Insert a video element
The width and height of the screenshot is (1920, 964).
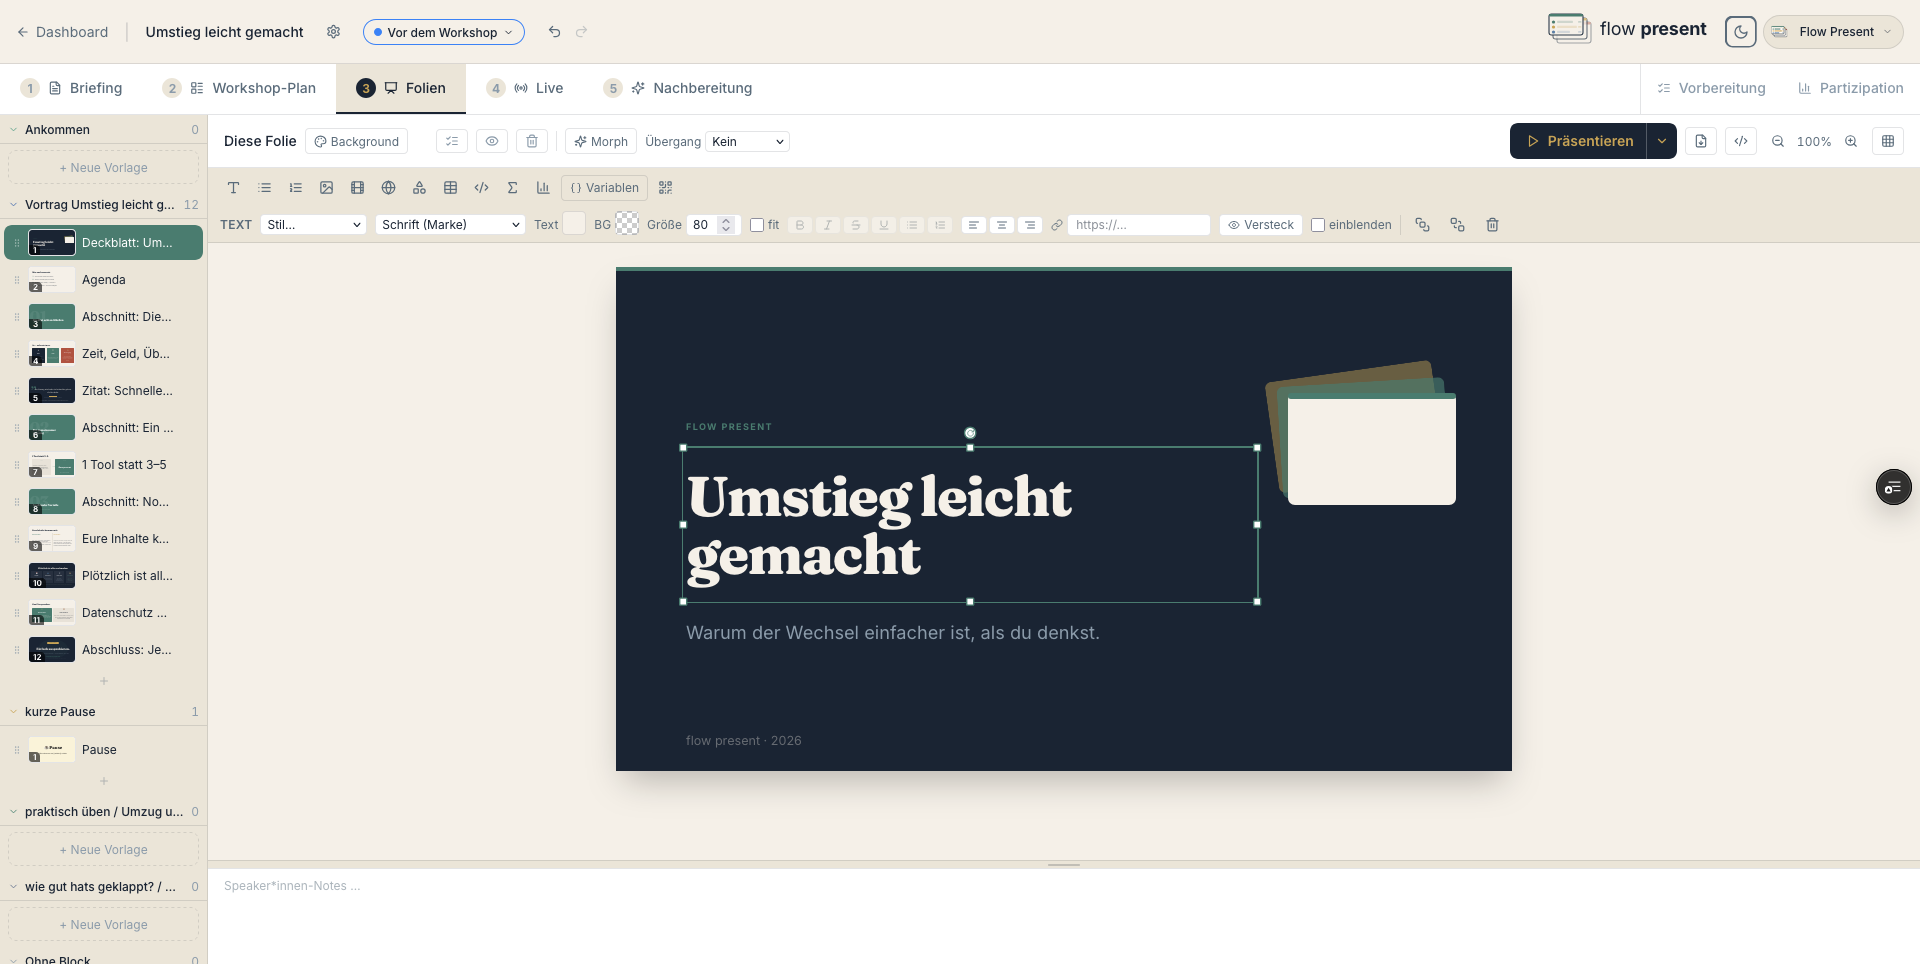point(357,188)
